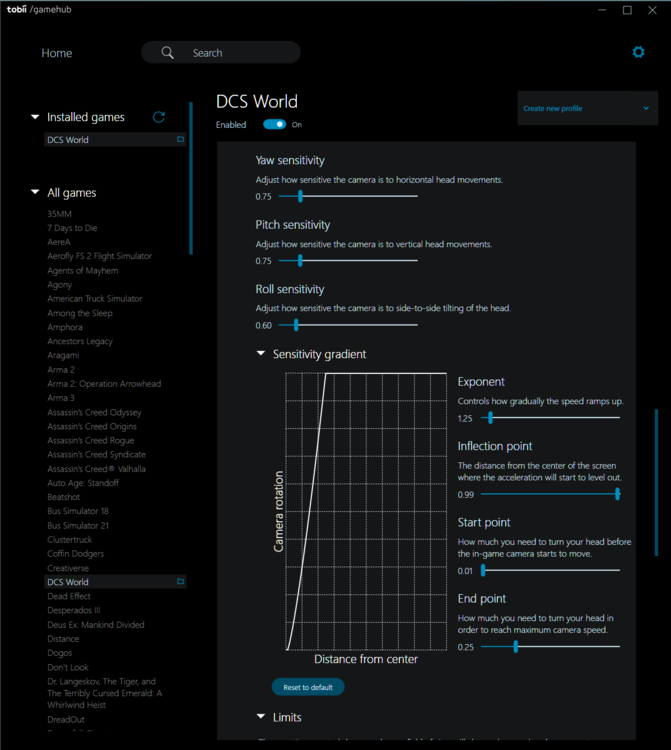Select American Truck Simulator from the list
Image resolution: width=671 pixels, height=750 pixels.
(x=95, y=299)
